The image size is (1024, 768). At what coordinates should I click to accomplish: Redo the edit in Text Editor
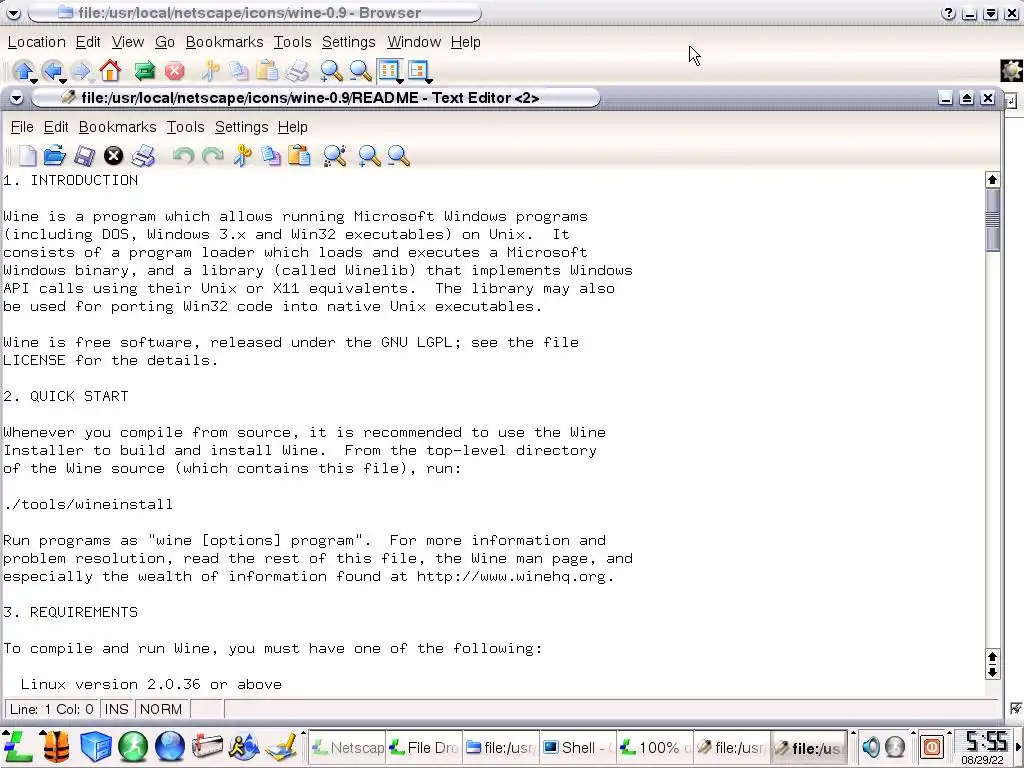click(x=213, y=156)
